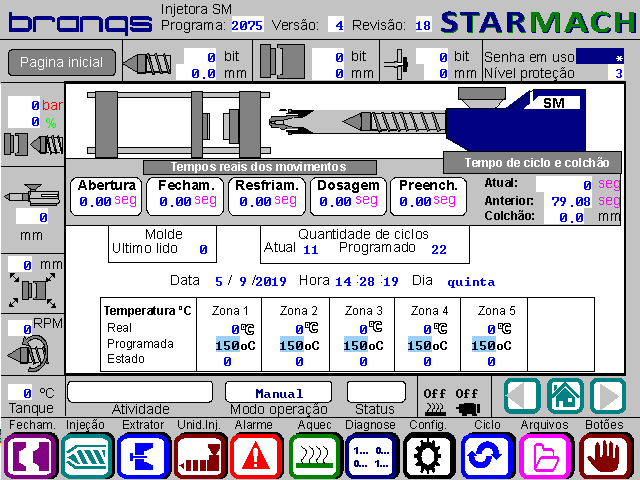The height and width of the screenshot is (480, 640).
Task: Select the Resfriam. time box
Action: (x=267, y=196)
